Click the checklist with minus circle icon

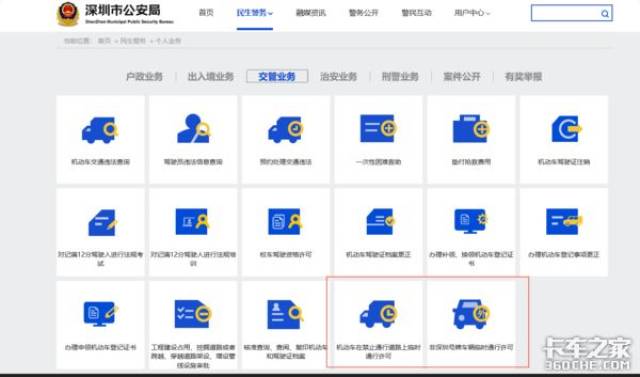point(193,314)
